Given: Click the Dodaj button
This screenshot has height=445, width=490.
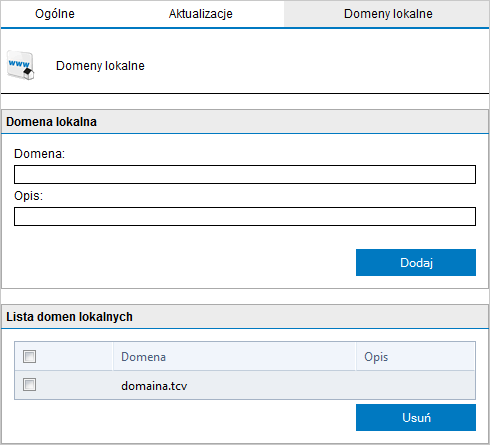Looking at the screenshot, I should [x=416, y=262].
